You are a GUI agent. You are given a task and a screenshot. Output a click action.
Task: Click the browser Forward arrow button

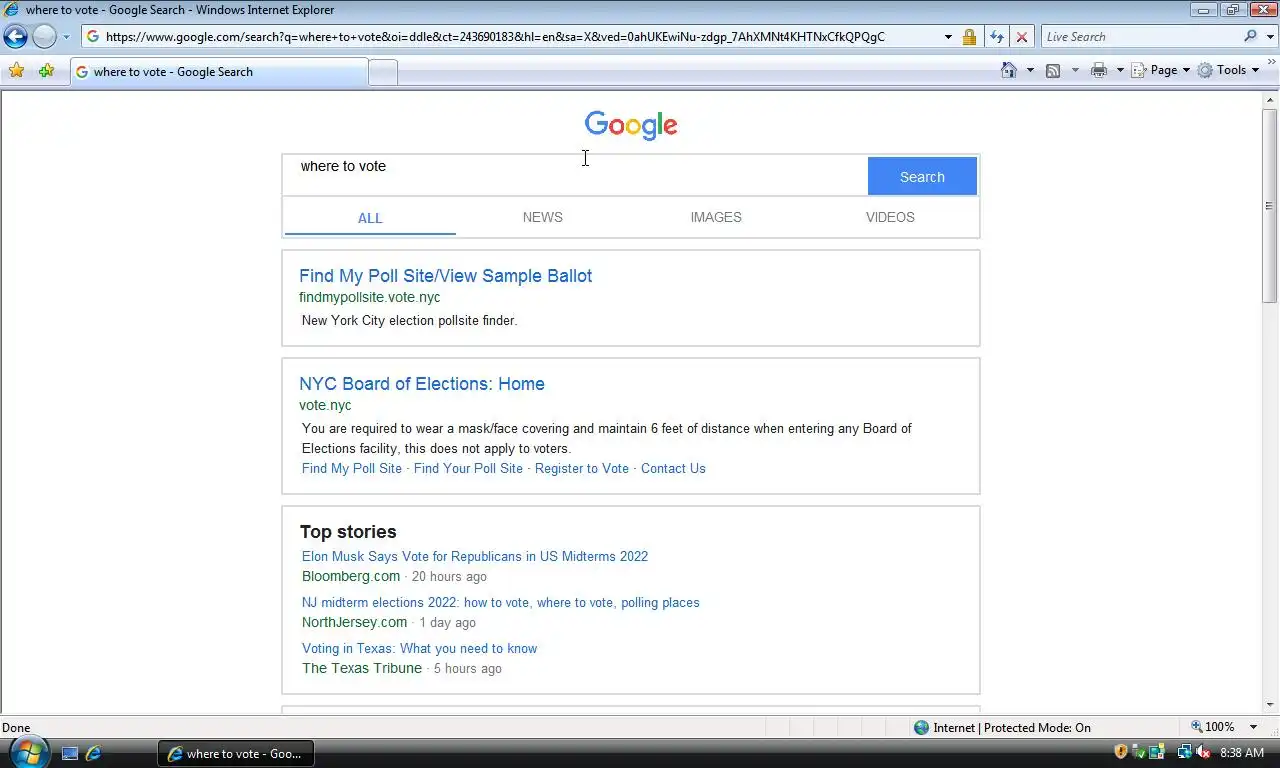[44, 37]
